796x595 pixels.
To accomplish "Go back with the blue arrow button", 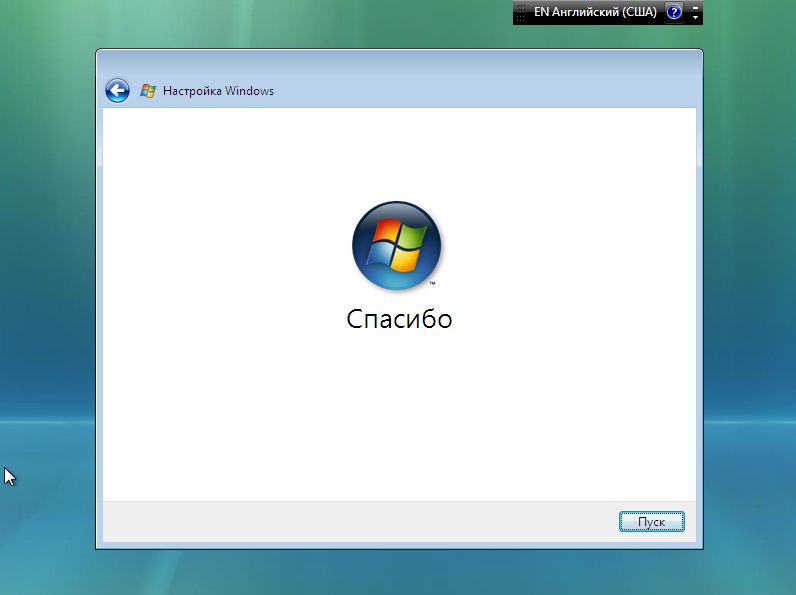I will 117,91.
